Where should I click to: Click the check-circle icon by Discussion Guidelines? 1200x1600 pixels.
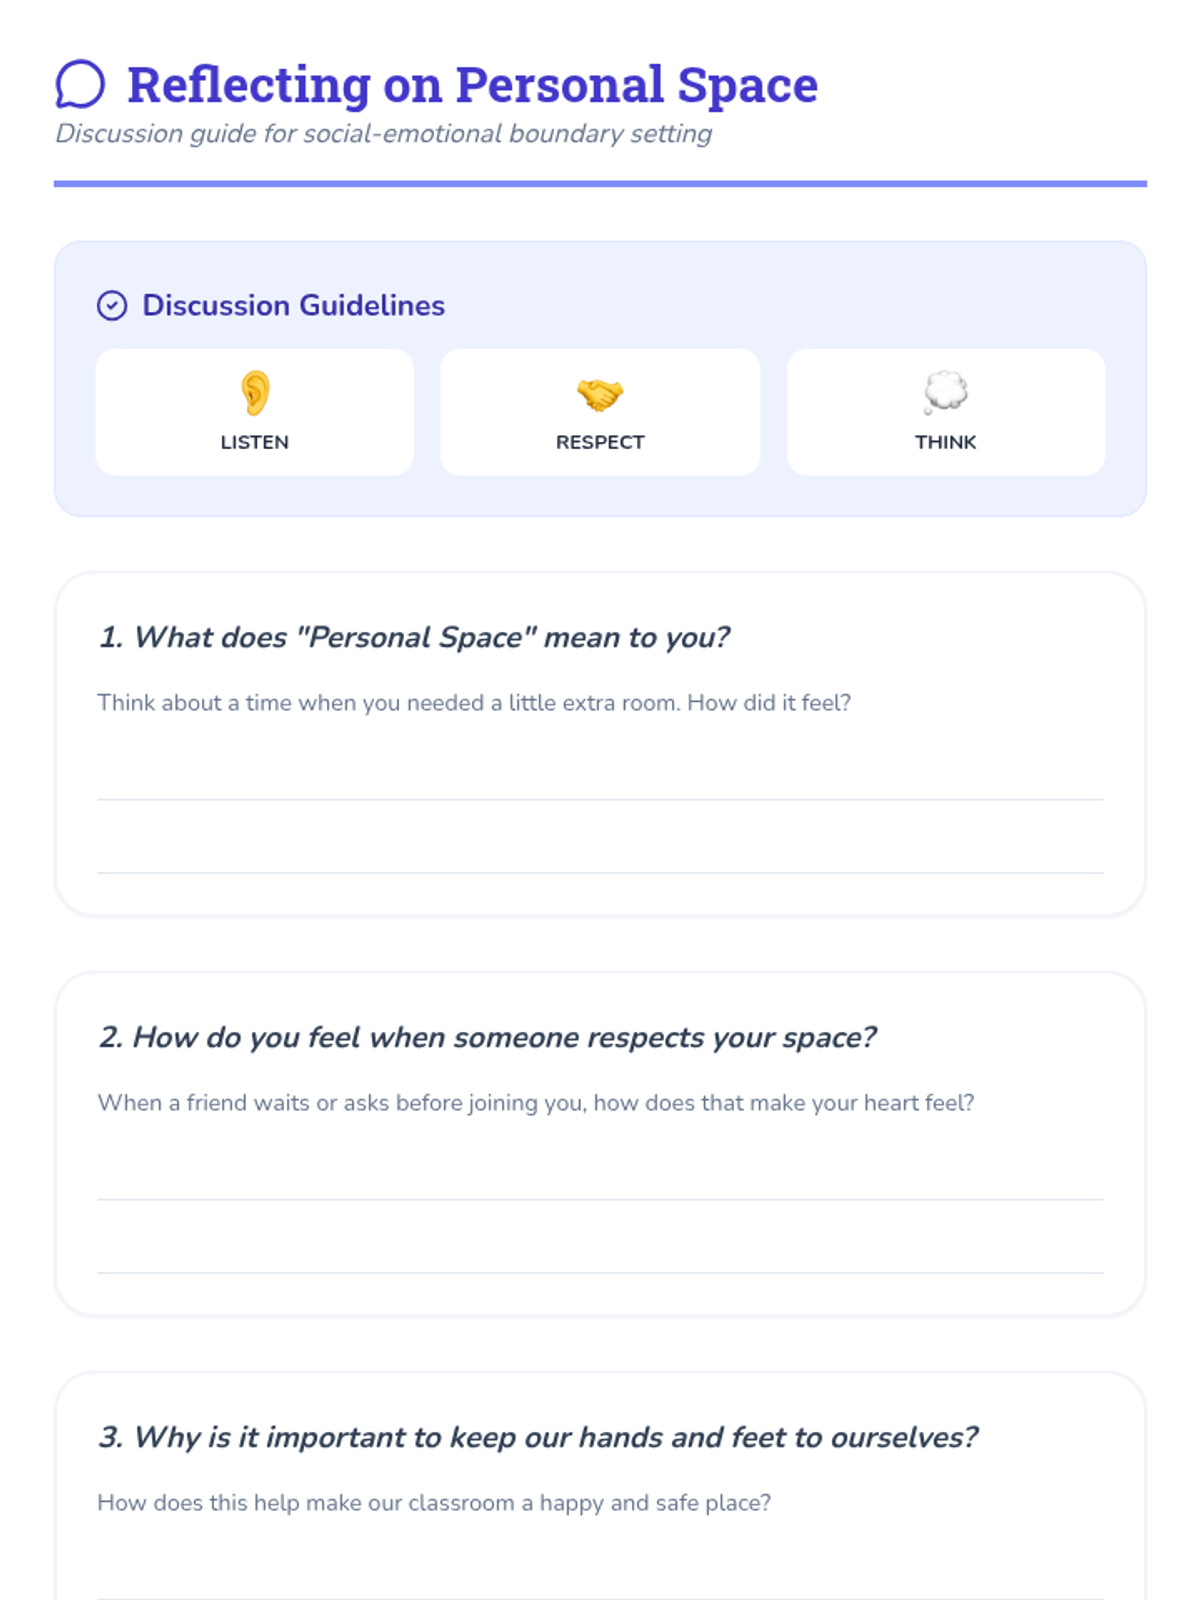(x=112, y=305)
